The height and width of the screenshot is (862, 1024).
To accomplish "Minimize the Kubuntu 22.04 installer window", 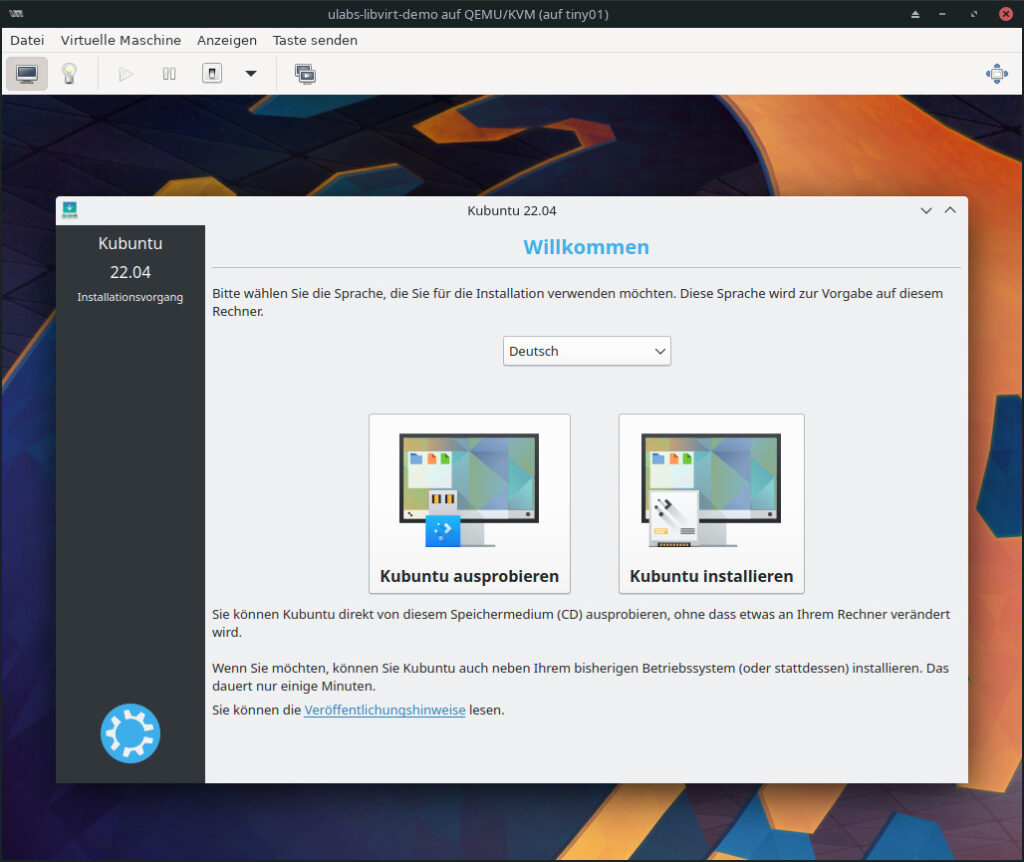I will 926,210.
